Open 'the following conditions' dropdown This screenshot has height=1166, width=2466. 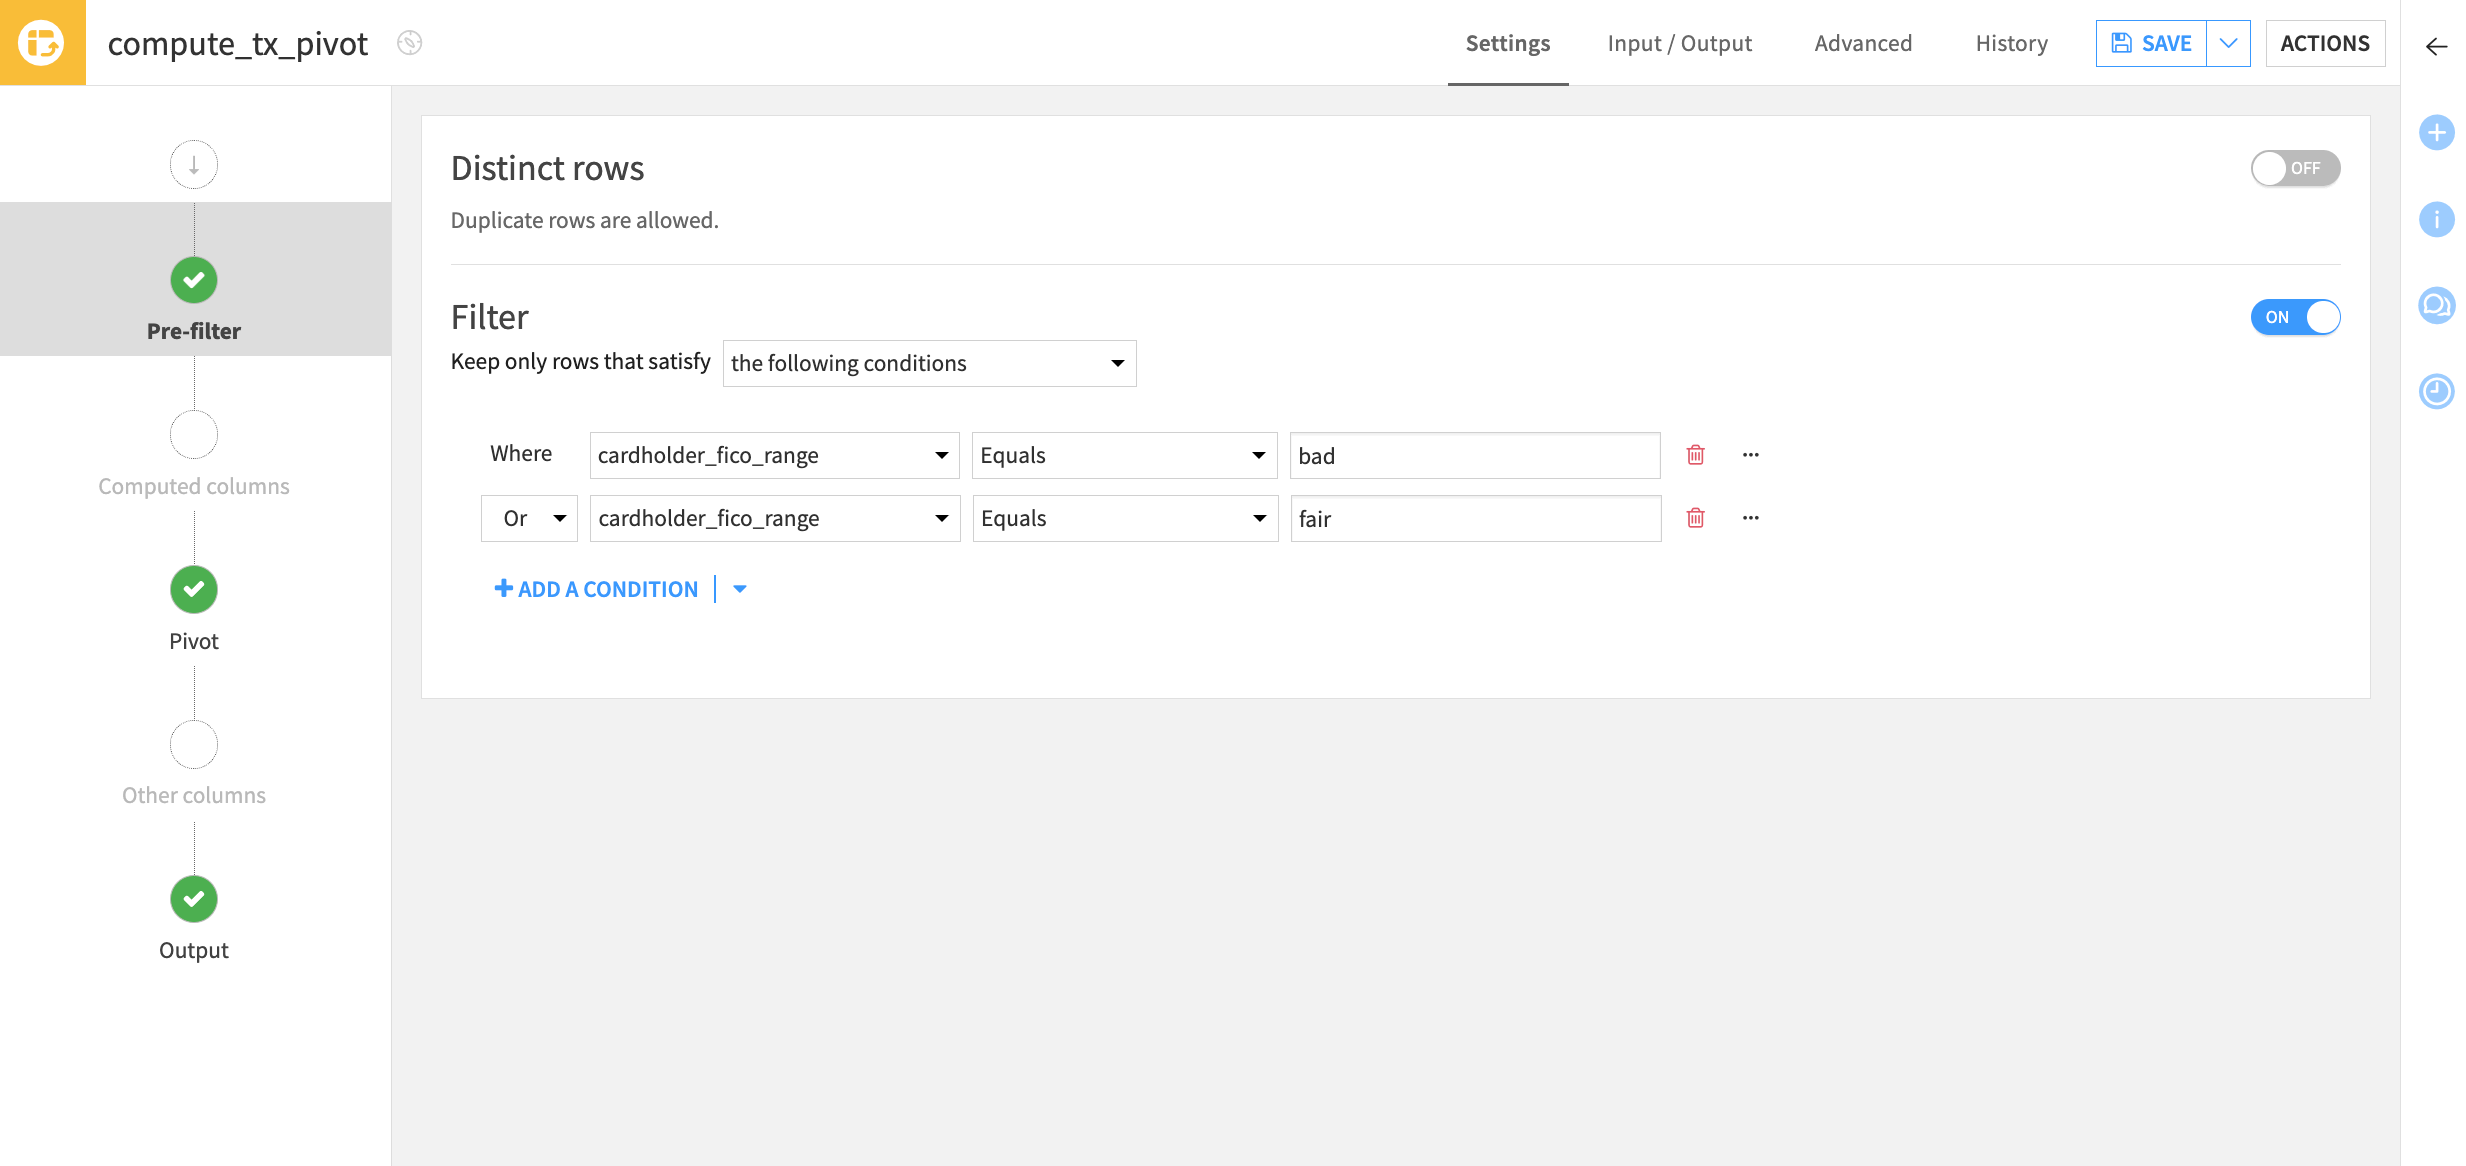coord(928,363)
